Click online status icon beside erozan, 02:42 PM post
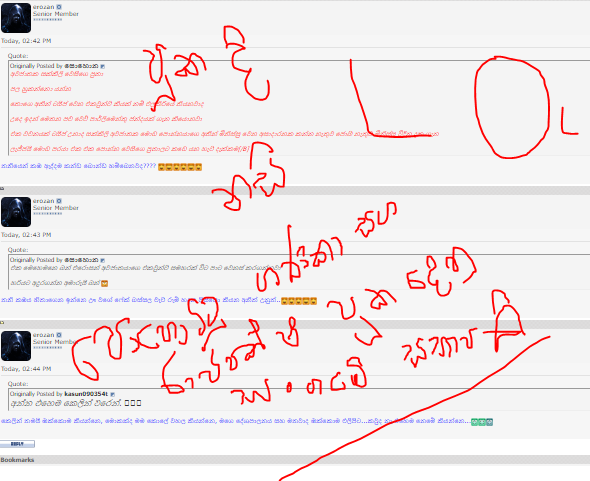The width and height of the screenshot is (590, 481). pos(59,7)
